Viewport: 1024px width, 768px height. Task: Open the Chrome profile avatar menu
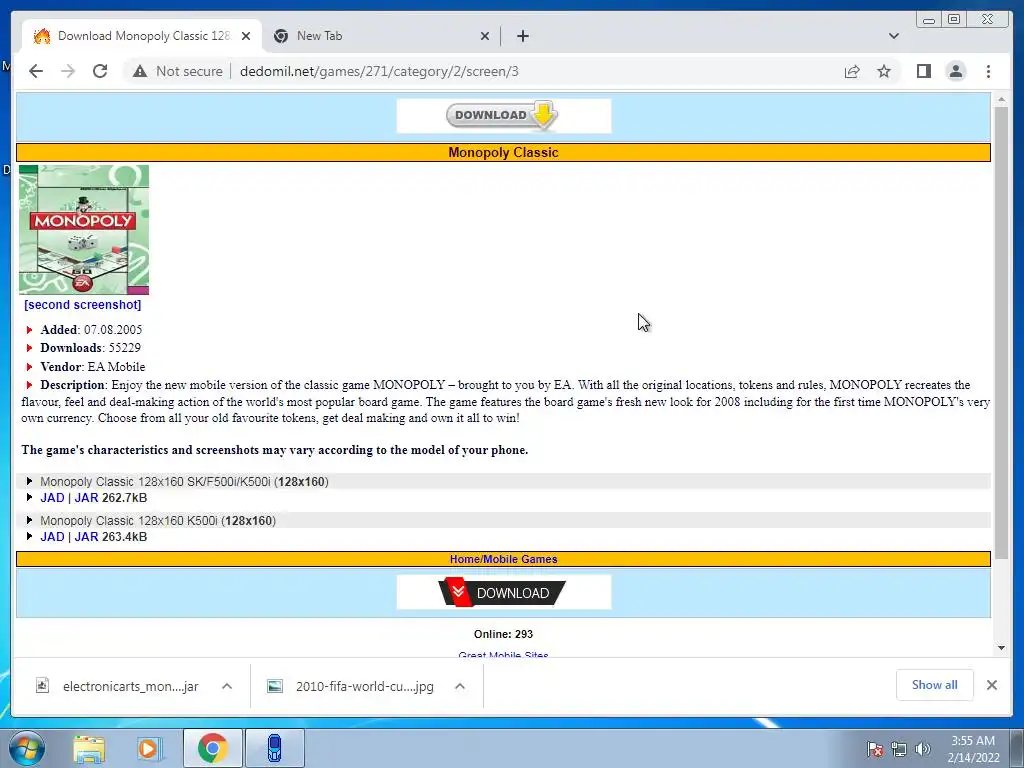point(956,71)
